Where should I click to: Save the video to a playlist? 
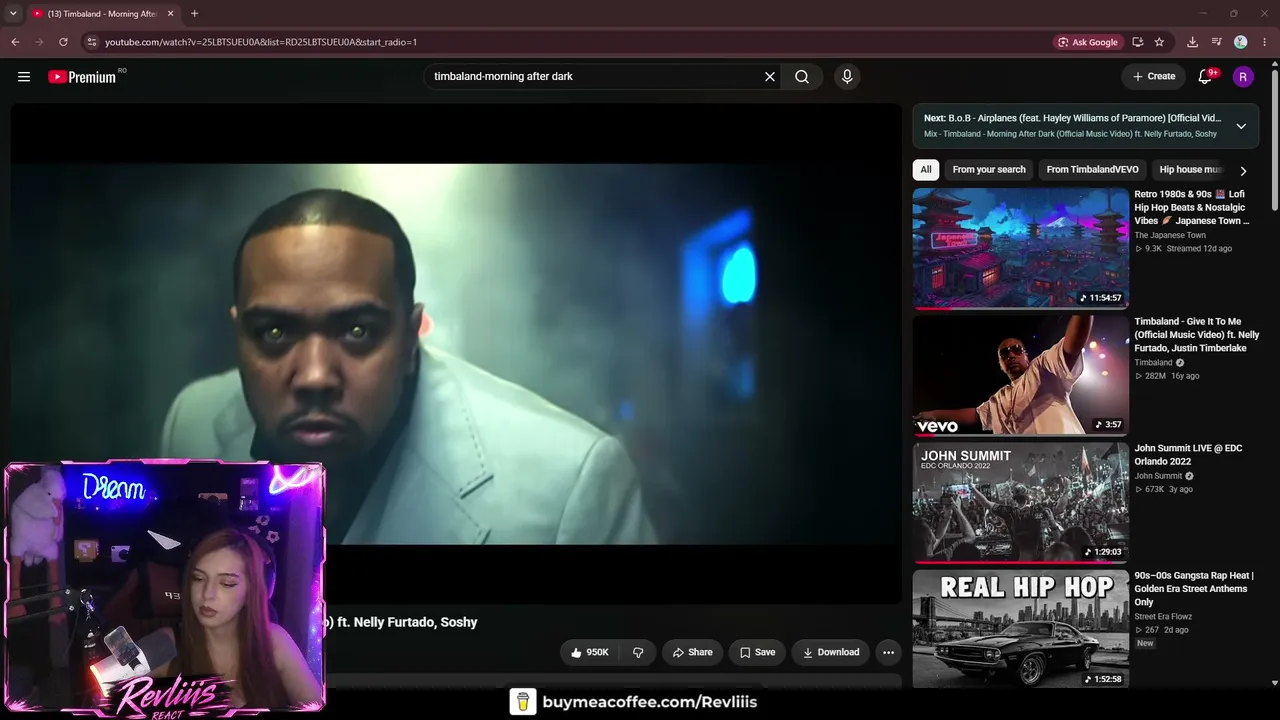click(x=757, y=652)
